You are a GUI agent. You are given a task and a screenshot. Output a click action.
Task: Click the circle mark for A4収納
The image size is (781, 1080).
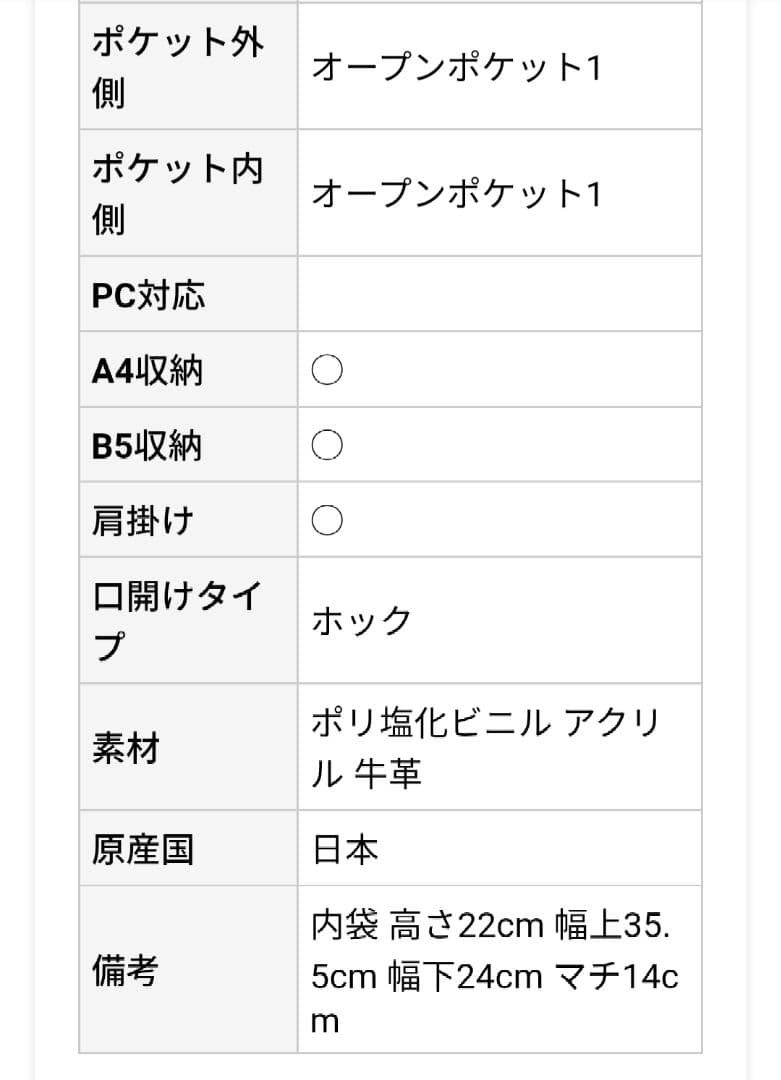pos(327,371)
